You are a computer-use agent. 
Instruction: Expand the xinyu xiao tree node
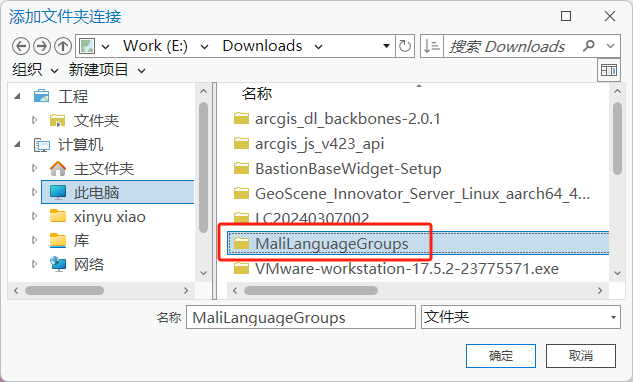pos(34,216)
